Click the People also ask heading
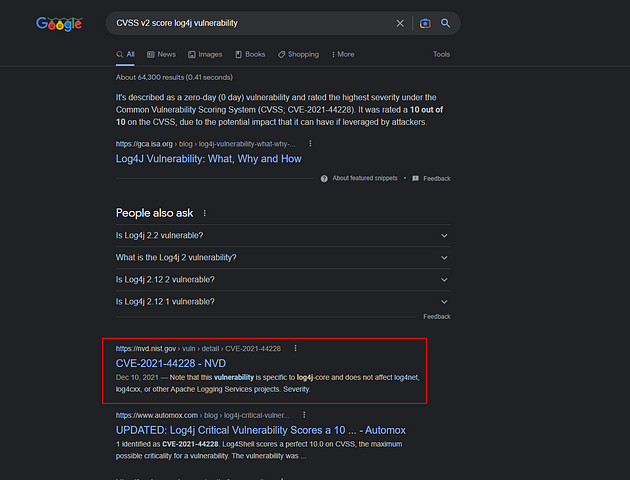This screenshot has width=630, height=480. click(154, 213)
